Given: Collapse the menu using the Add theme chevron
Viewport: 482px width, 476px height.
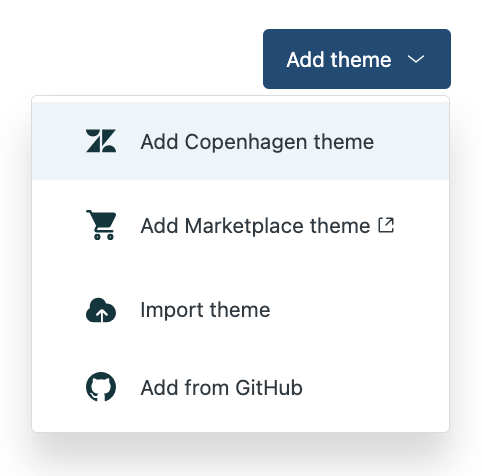Looking at the screenshot, I should [x=416, y=59].
